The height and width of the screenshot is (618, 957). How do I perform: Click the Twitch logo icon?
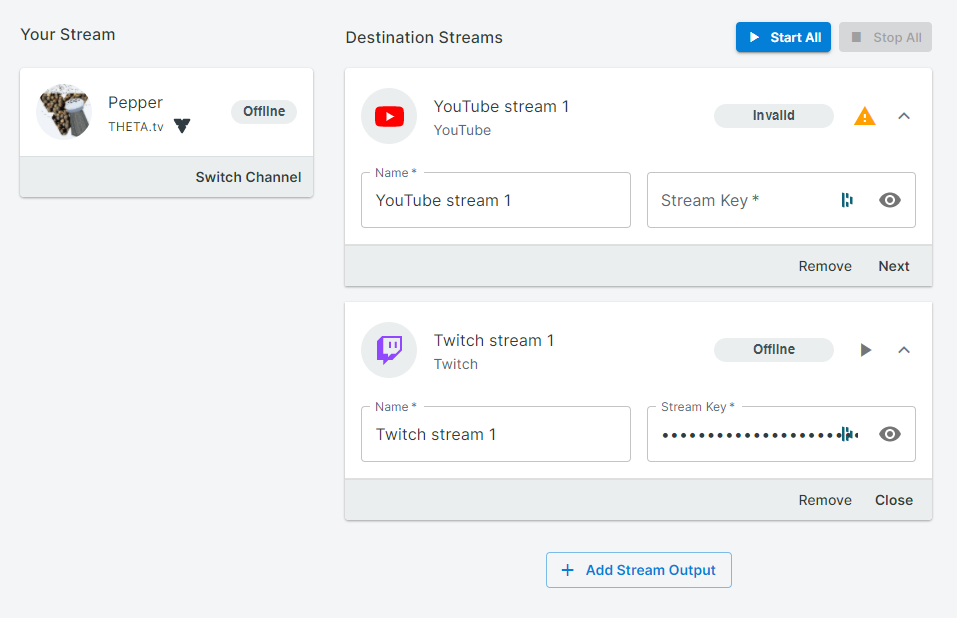(389, 350)
